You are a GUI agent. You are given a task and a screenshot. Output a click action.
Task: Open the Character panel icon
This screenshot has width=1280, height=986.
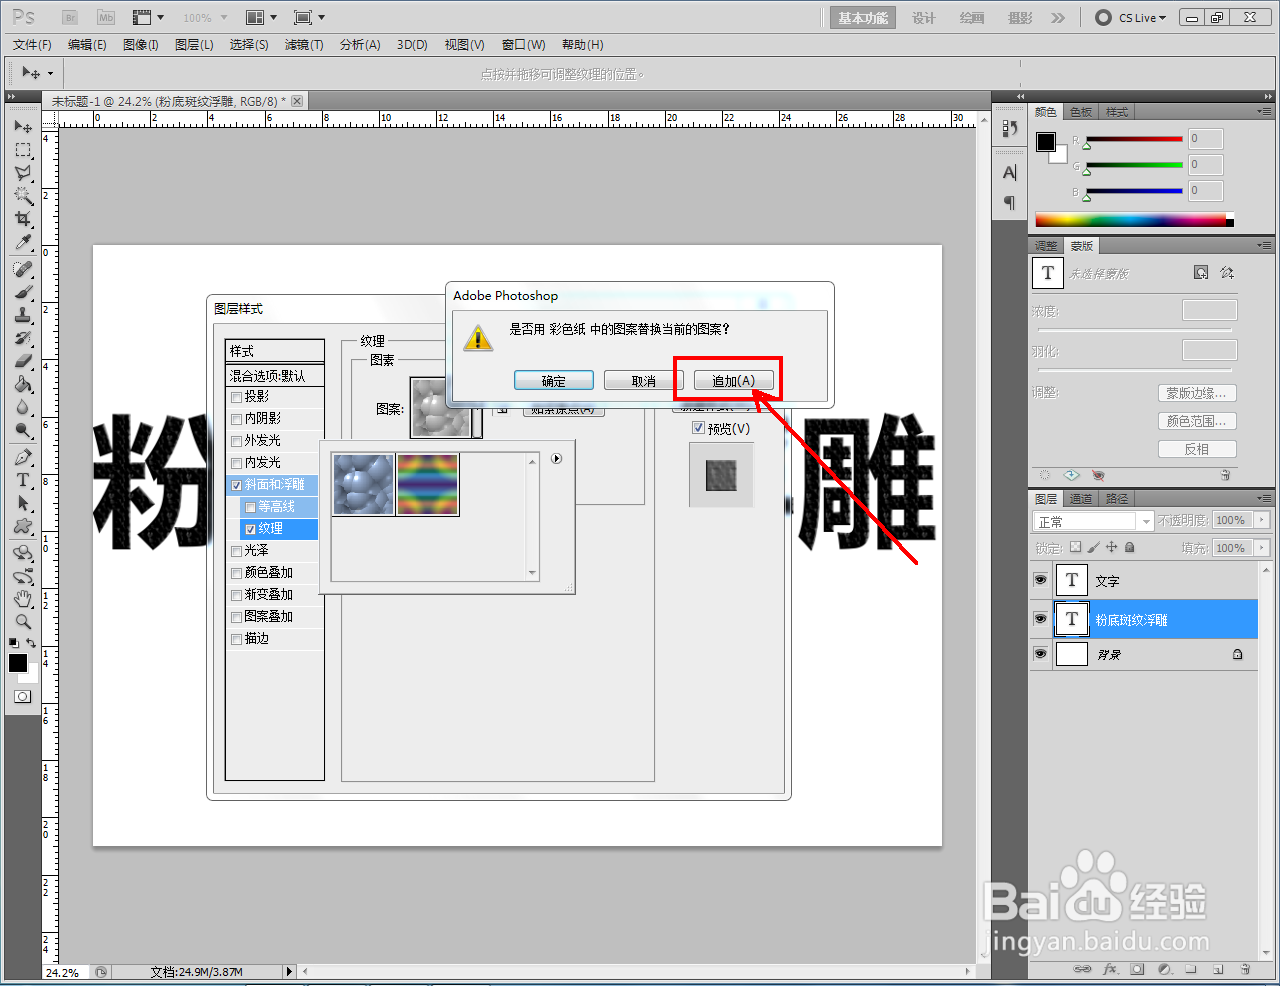tap(1009, 173)
